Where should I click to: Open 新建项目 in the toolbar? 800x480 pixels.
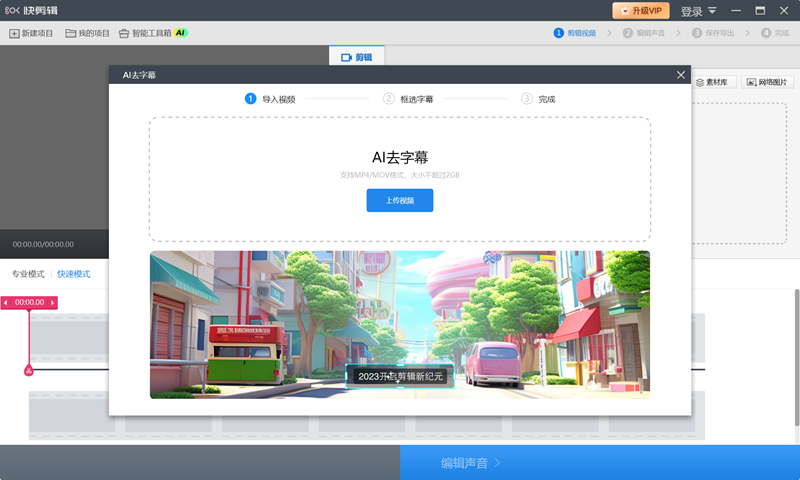[31, 33]
